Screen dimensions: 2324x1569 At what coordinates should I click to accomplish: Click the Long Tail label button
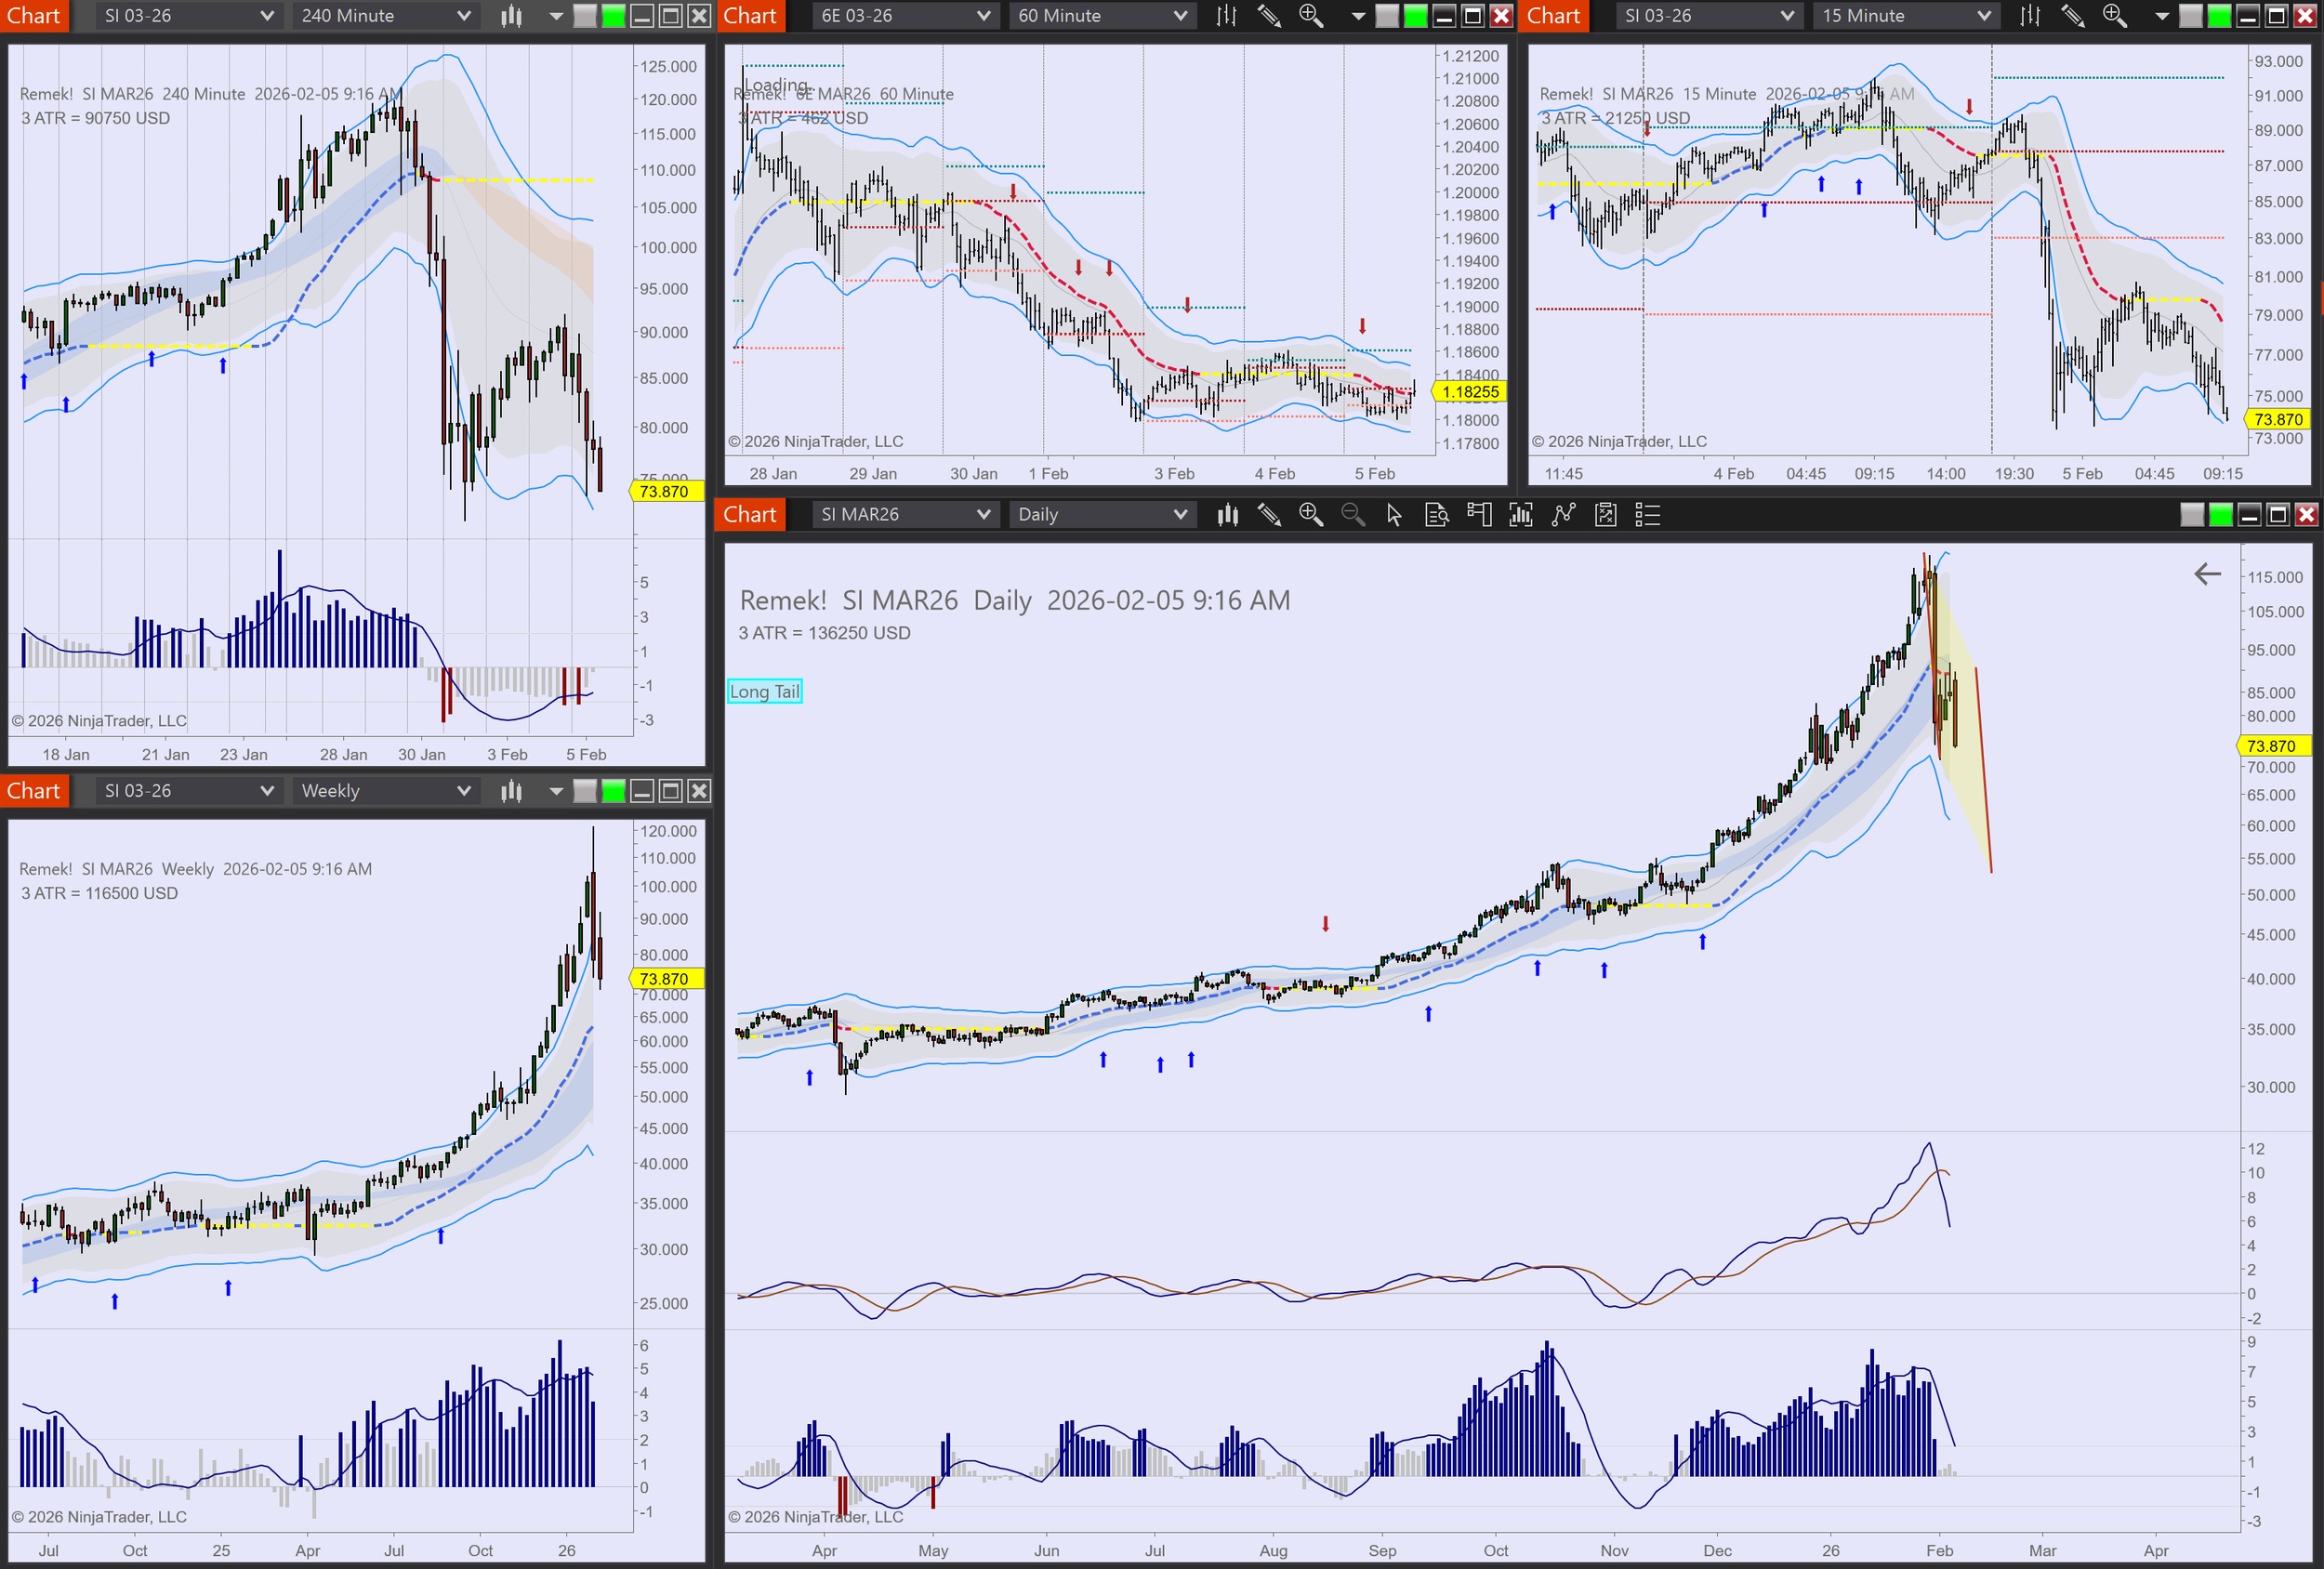tap(765, 691)
